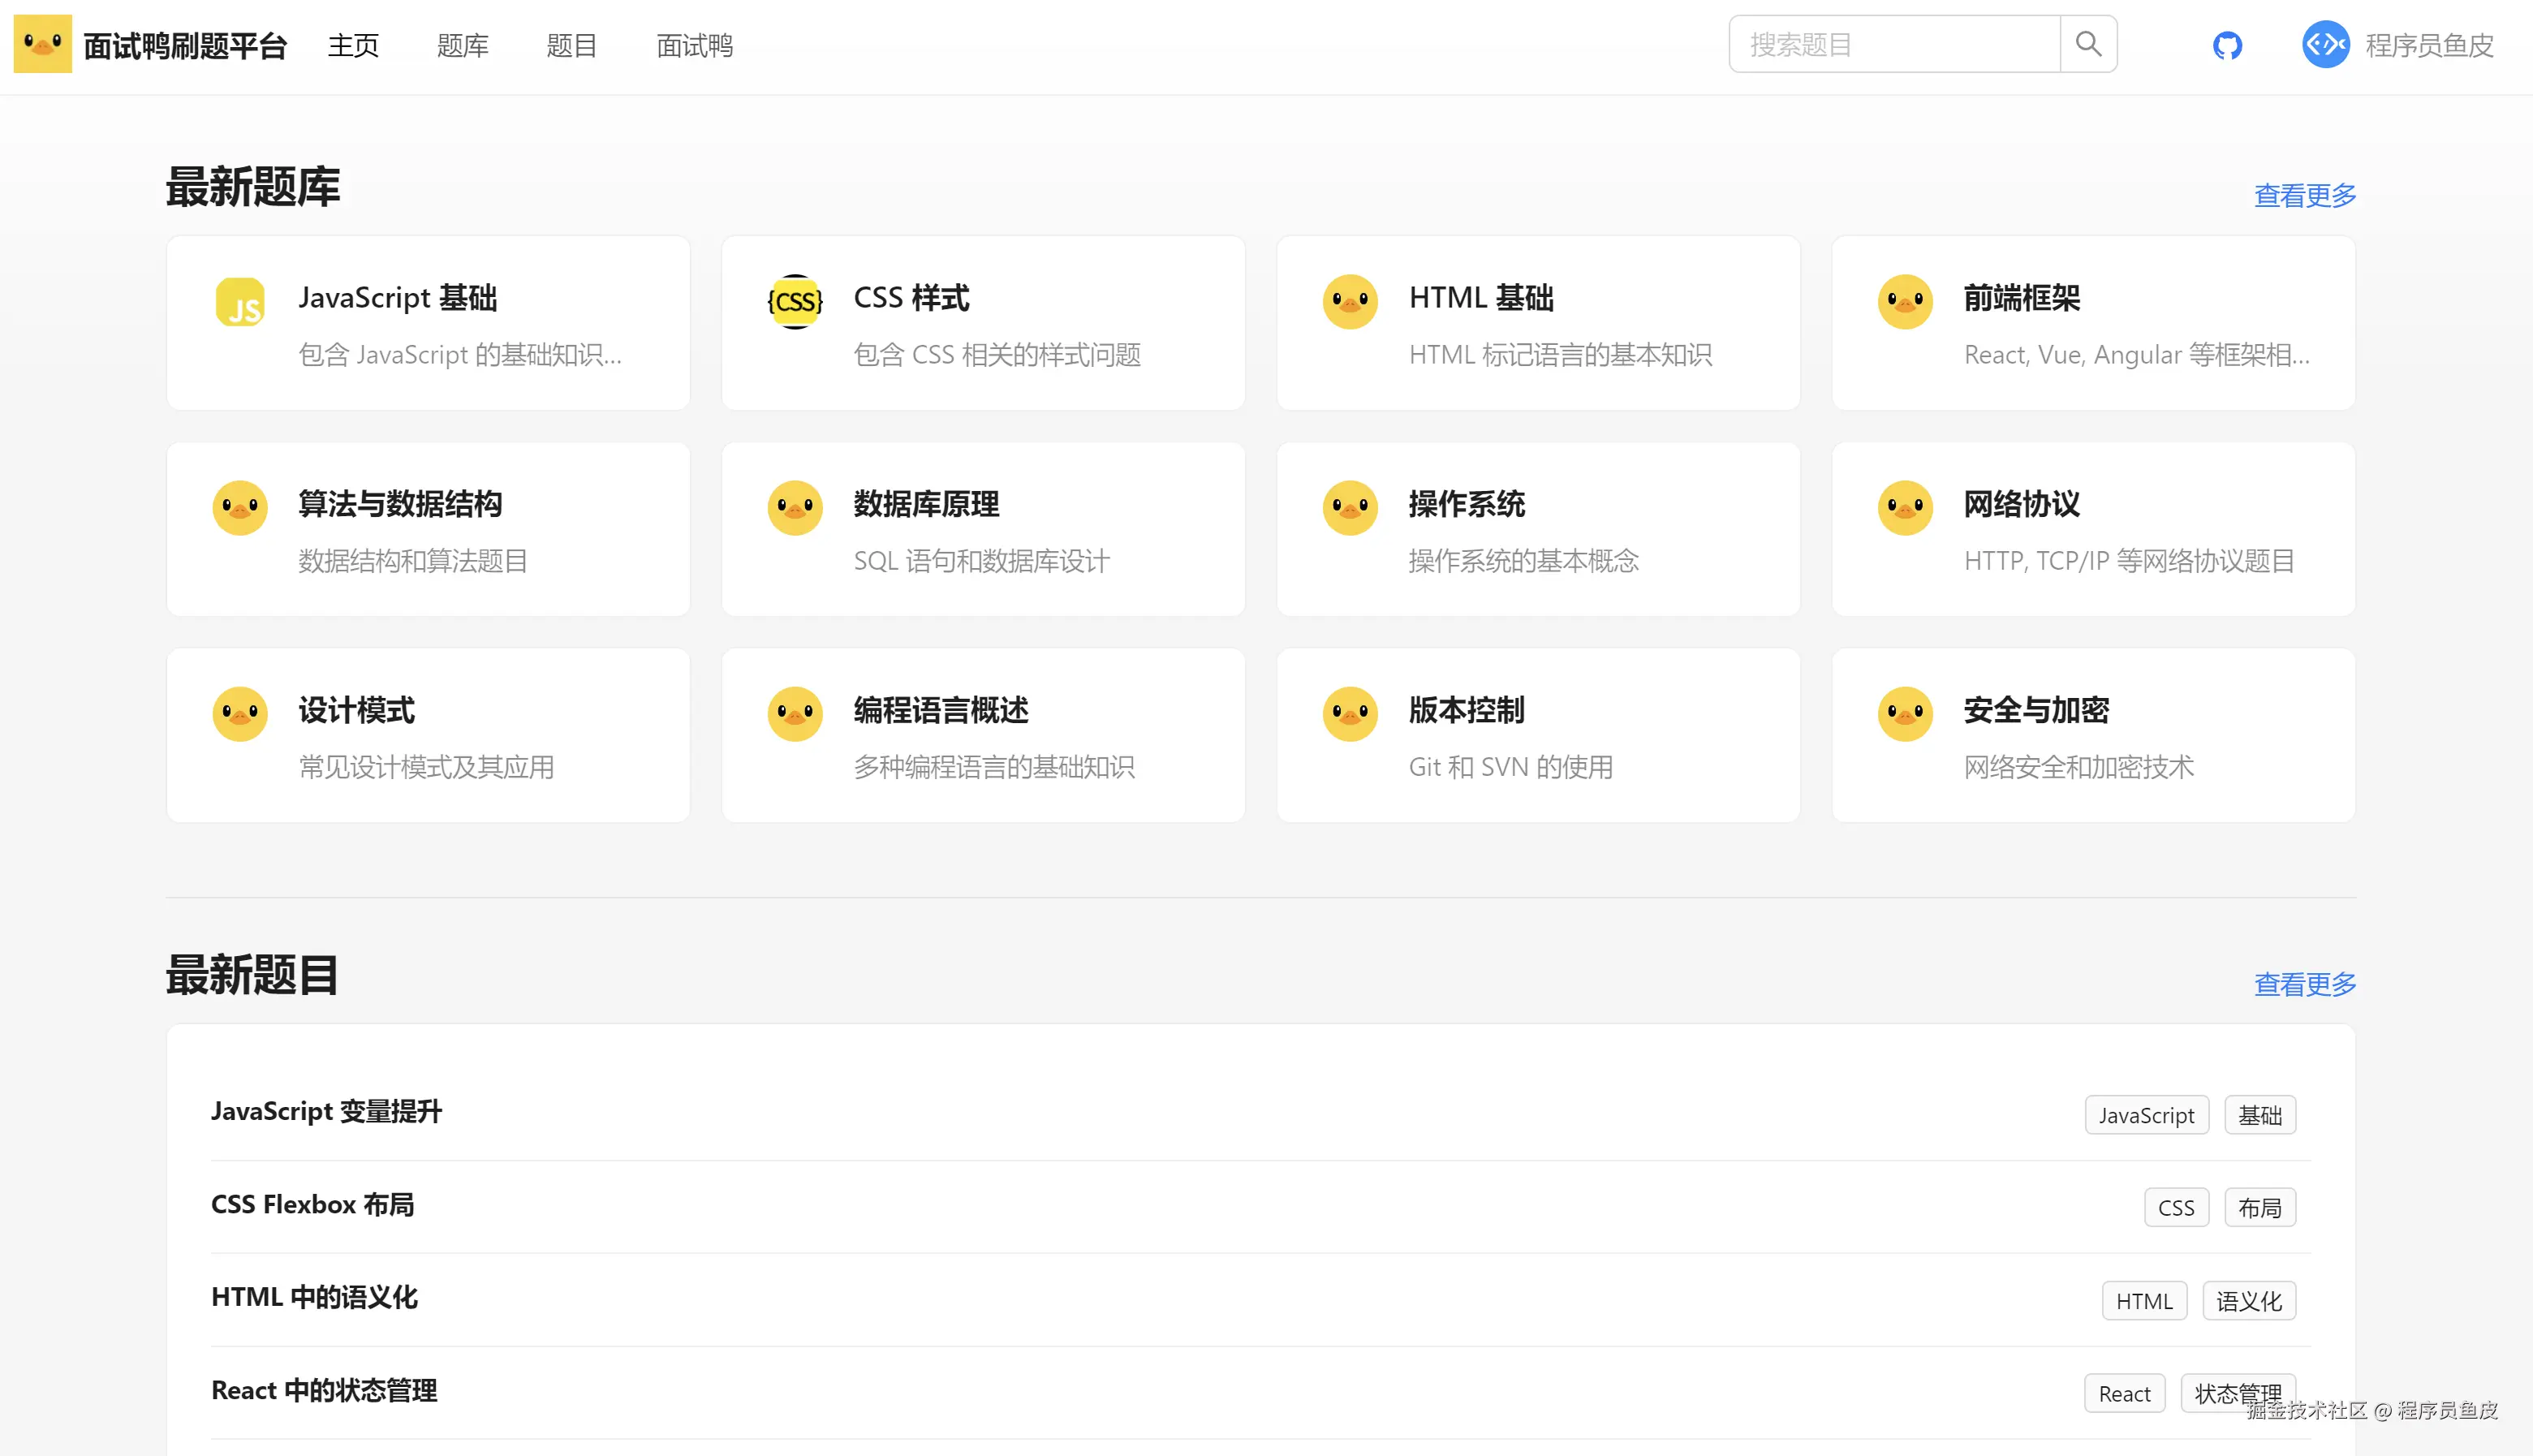Click 查看更多 beside 最新题库
Viewport: 2533px width, 1456px height.
(x=2304, y=195)
